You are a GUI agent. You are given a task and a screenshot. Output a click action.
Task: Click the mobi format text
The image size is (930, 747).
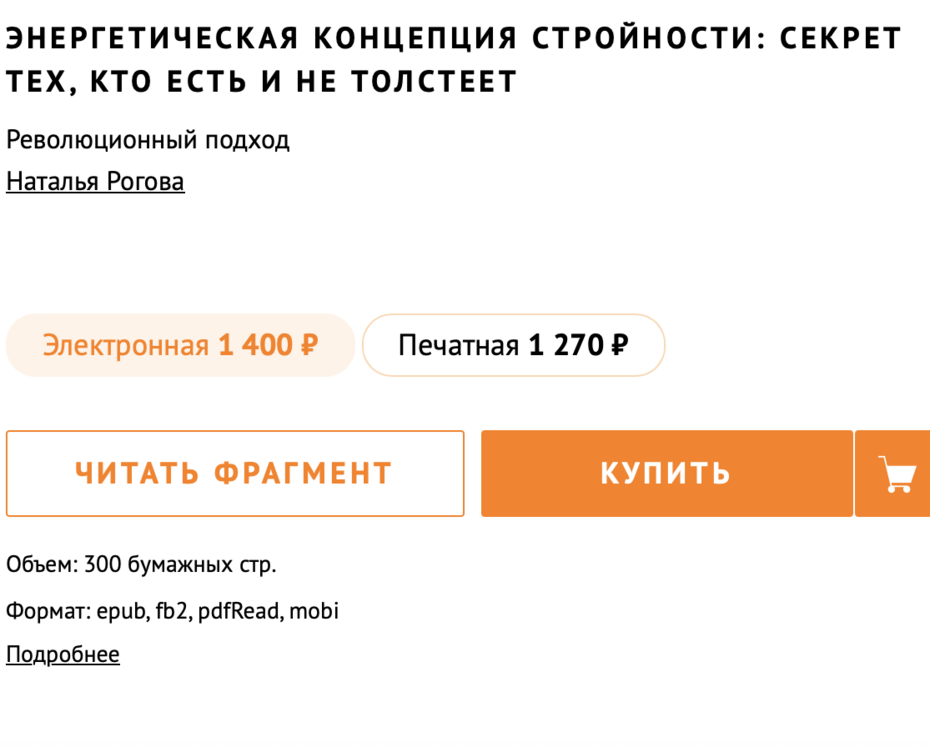[x=314, y=611]
